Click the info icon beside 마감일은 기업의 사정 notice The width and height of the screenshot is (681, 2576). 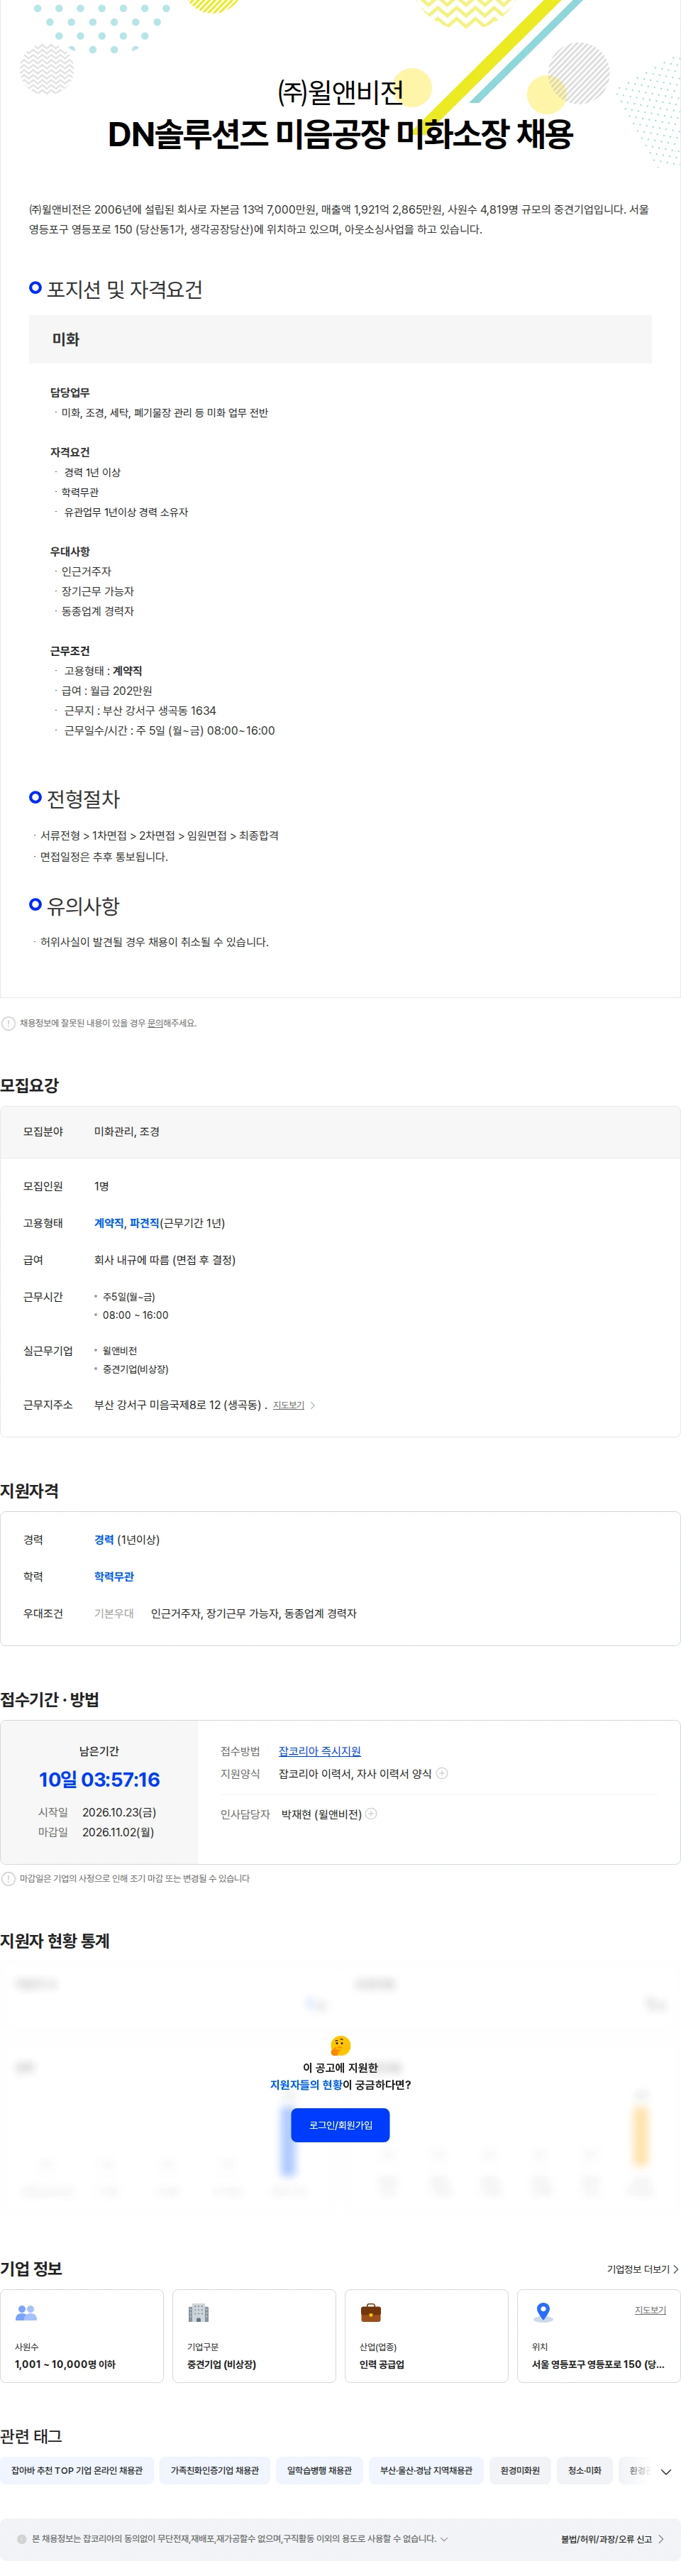[9, 1878]
